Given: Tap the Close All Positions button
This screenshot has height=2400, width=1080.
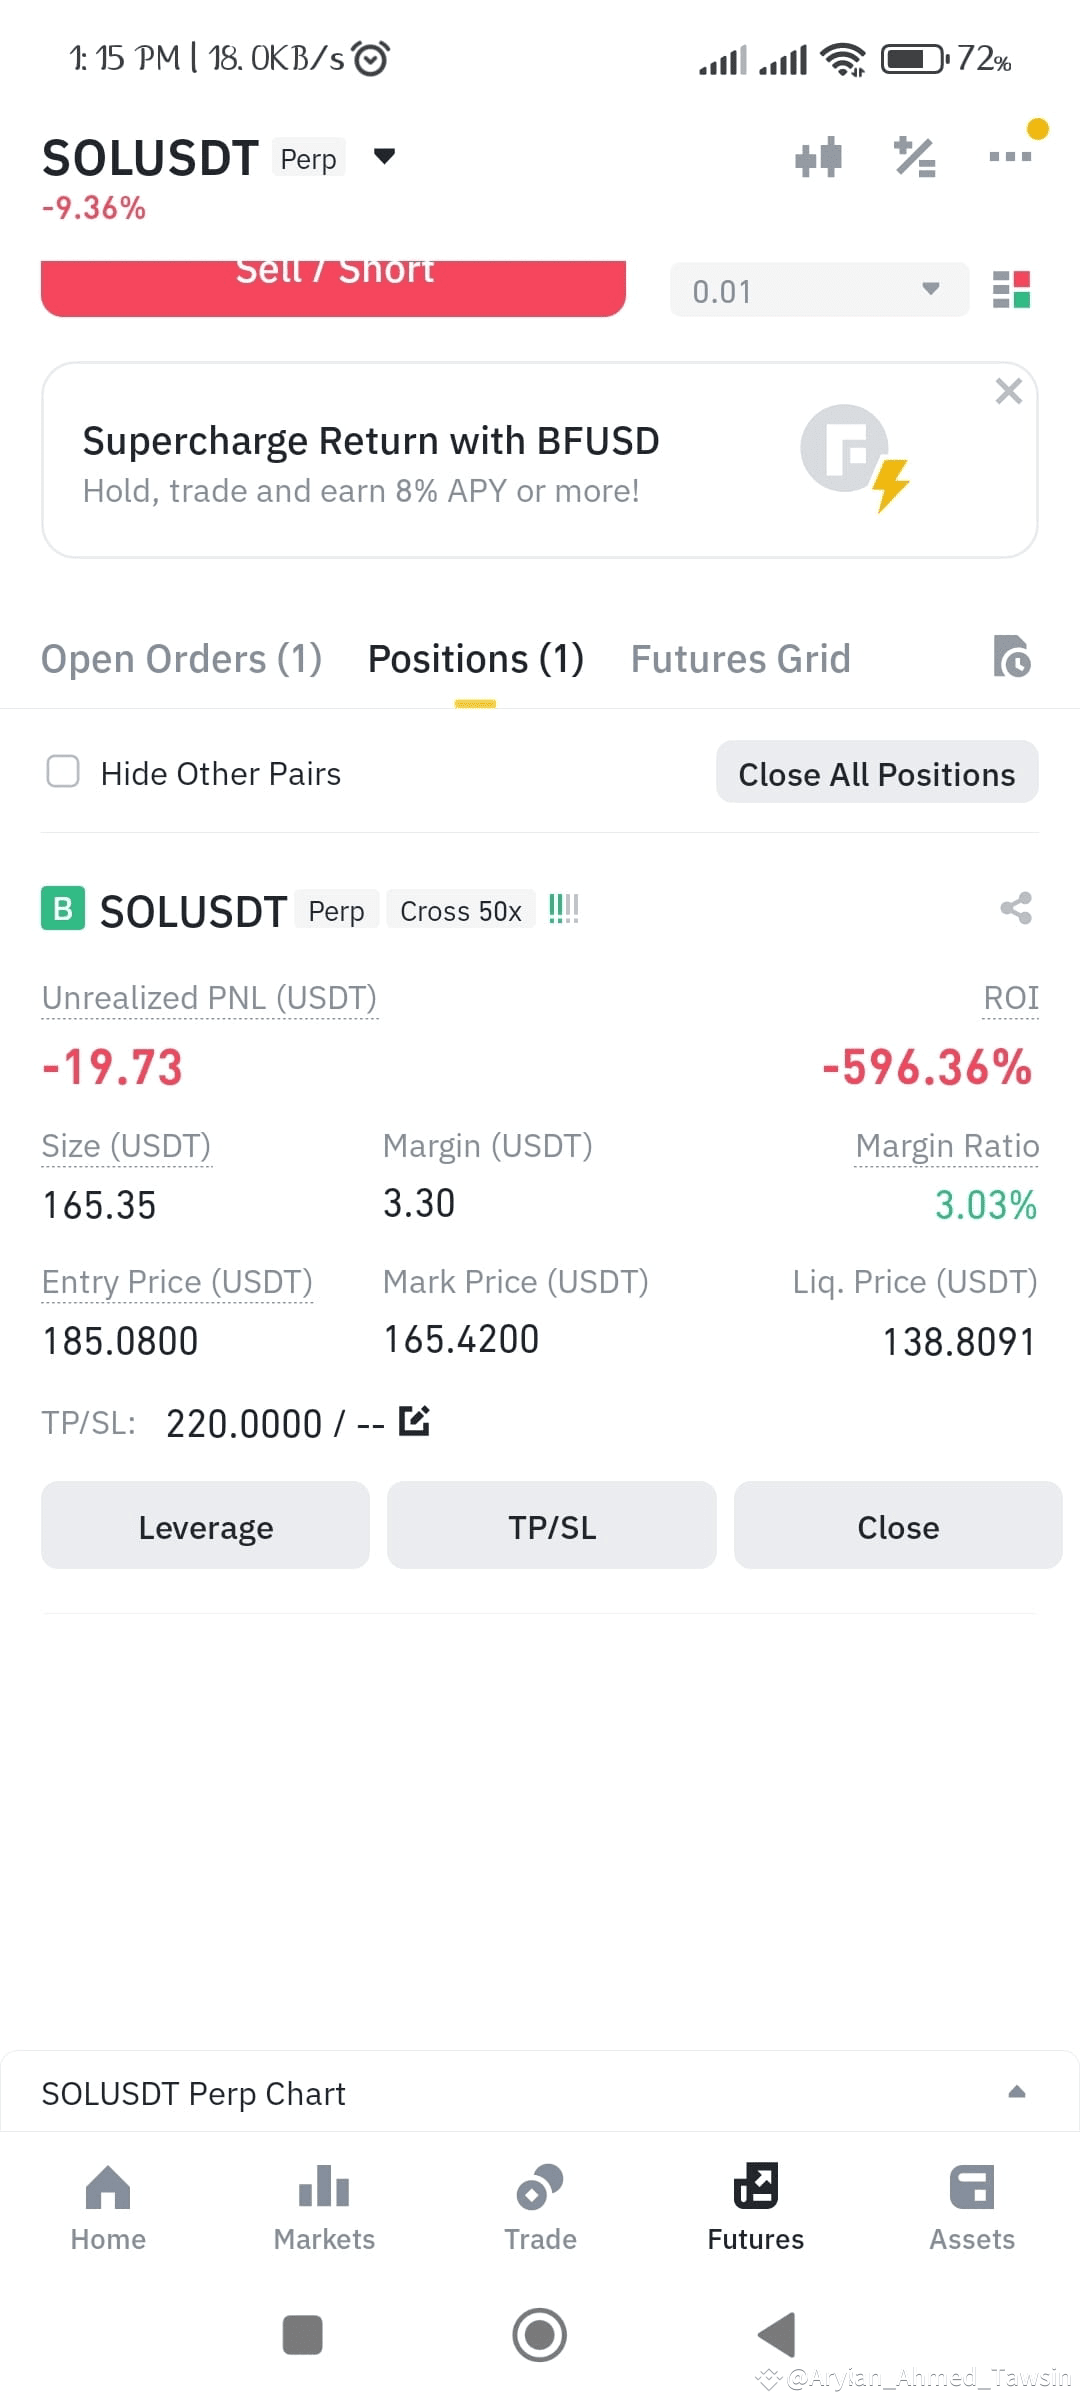Looking at the screenshot, I should (877, 772).
